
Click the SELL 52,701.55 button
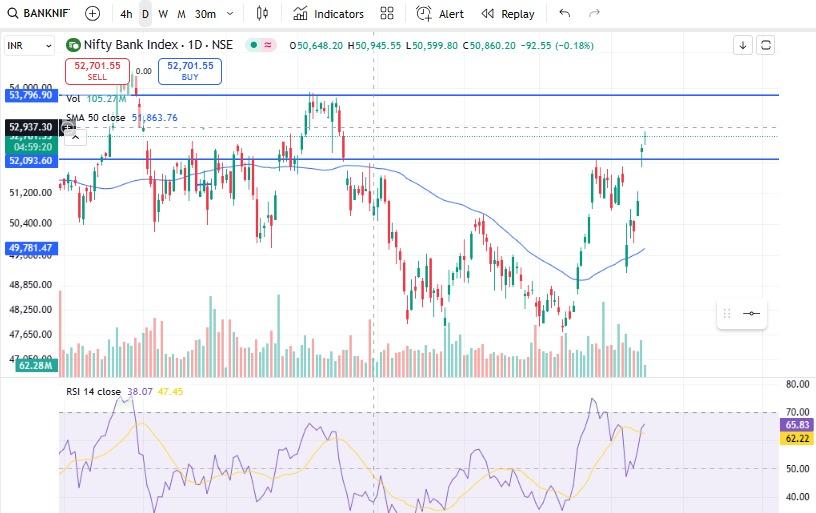[x=97, y=71]
